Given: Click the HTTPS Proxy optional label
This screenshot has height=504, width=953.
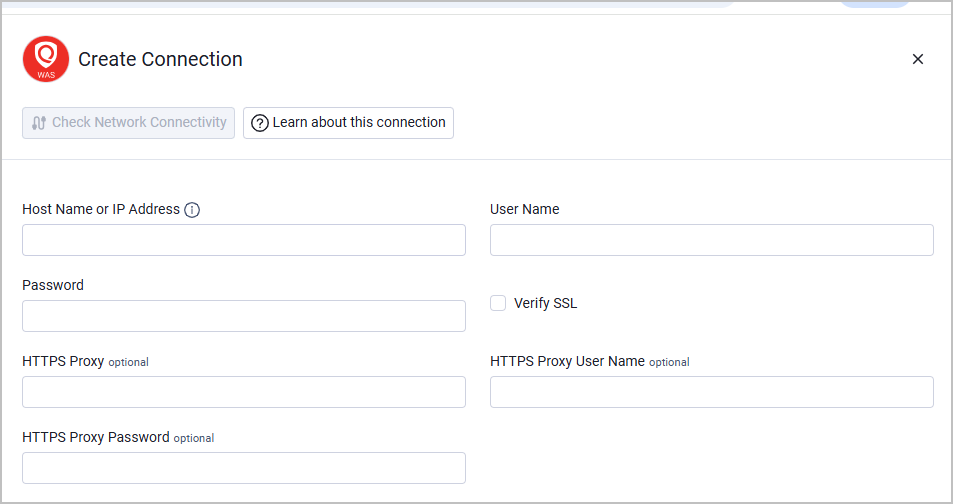Looking at the screenshot, I should [85, 361].
